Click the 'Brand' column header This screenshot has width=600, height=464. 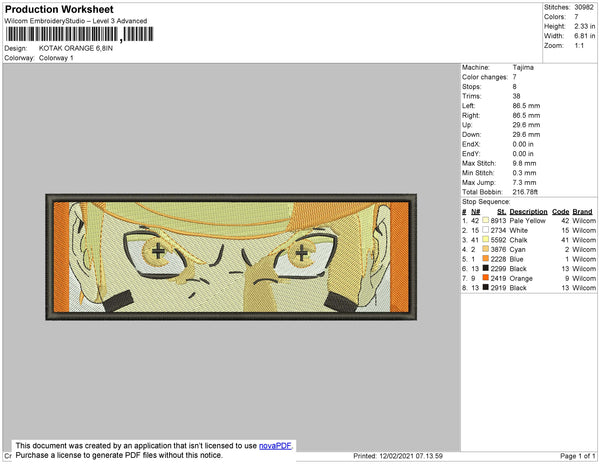[582, 212]
